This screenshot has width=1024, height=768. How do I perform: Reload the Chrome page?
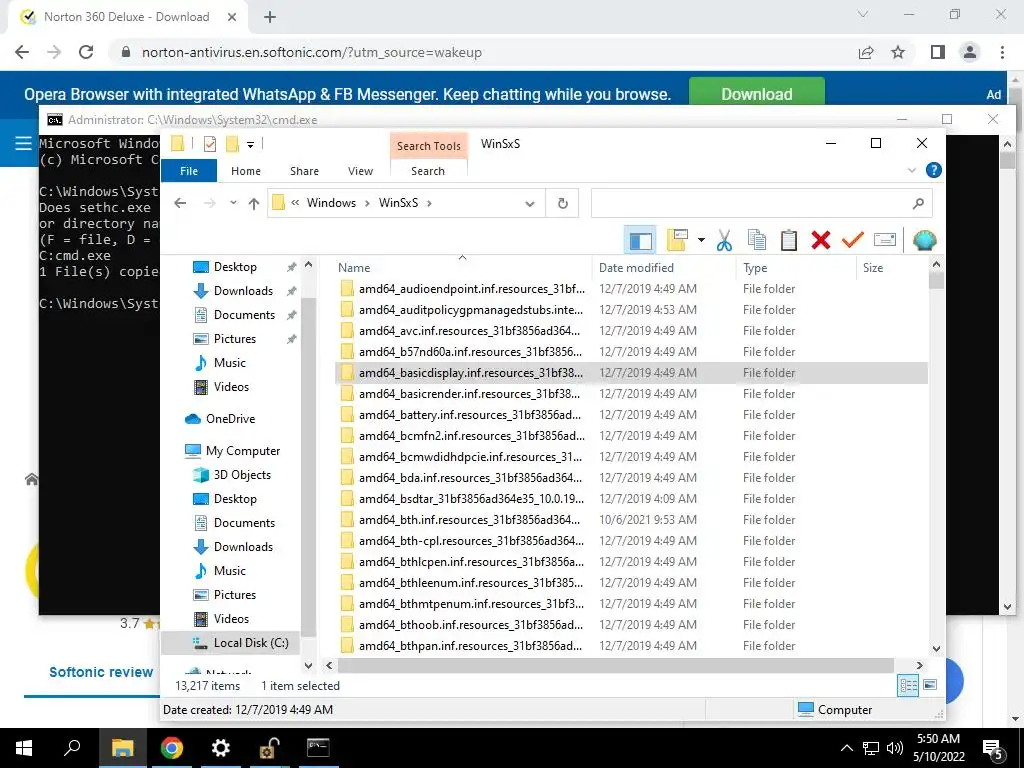(x=86, y=52)
